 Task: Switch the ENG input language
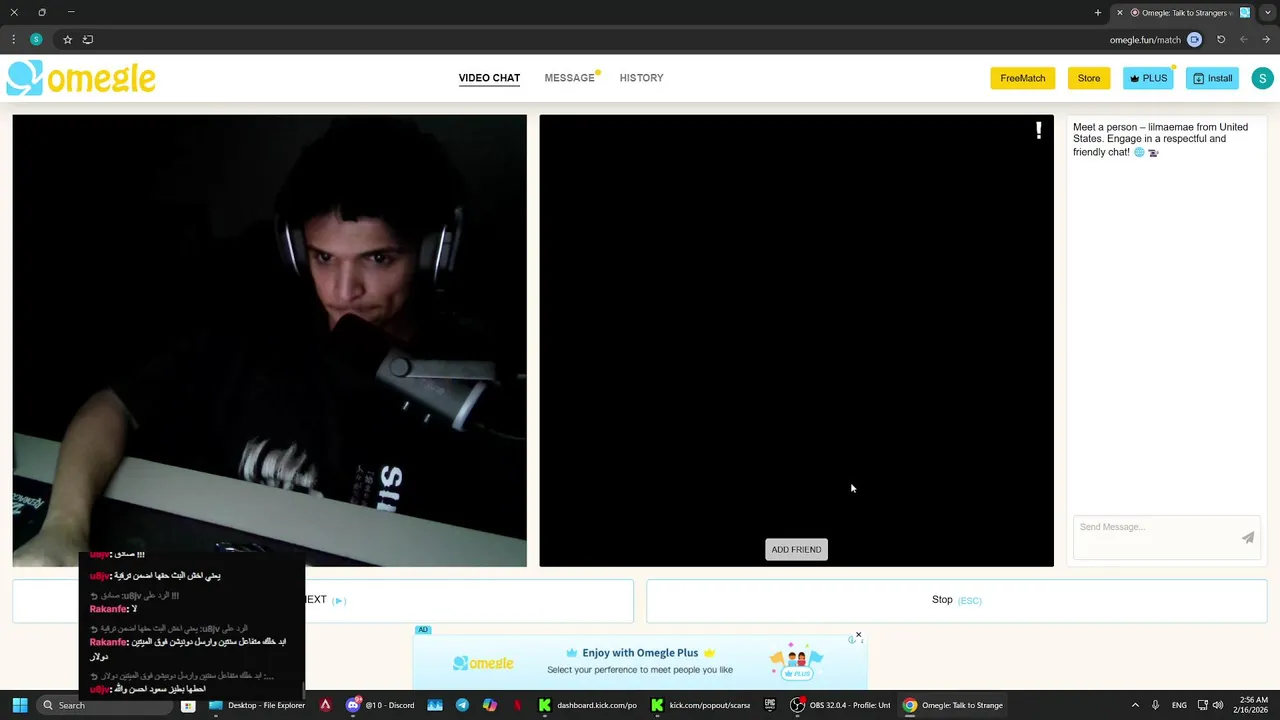(x=1180, y=705)
